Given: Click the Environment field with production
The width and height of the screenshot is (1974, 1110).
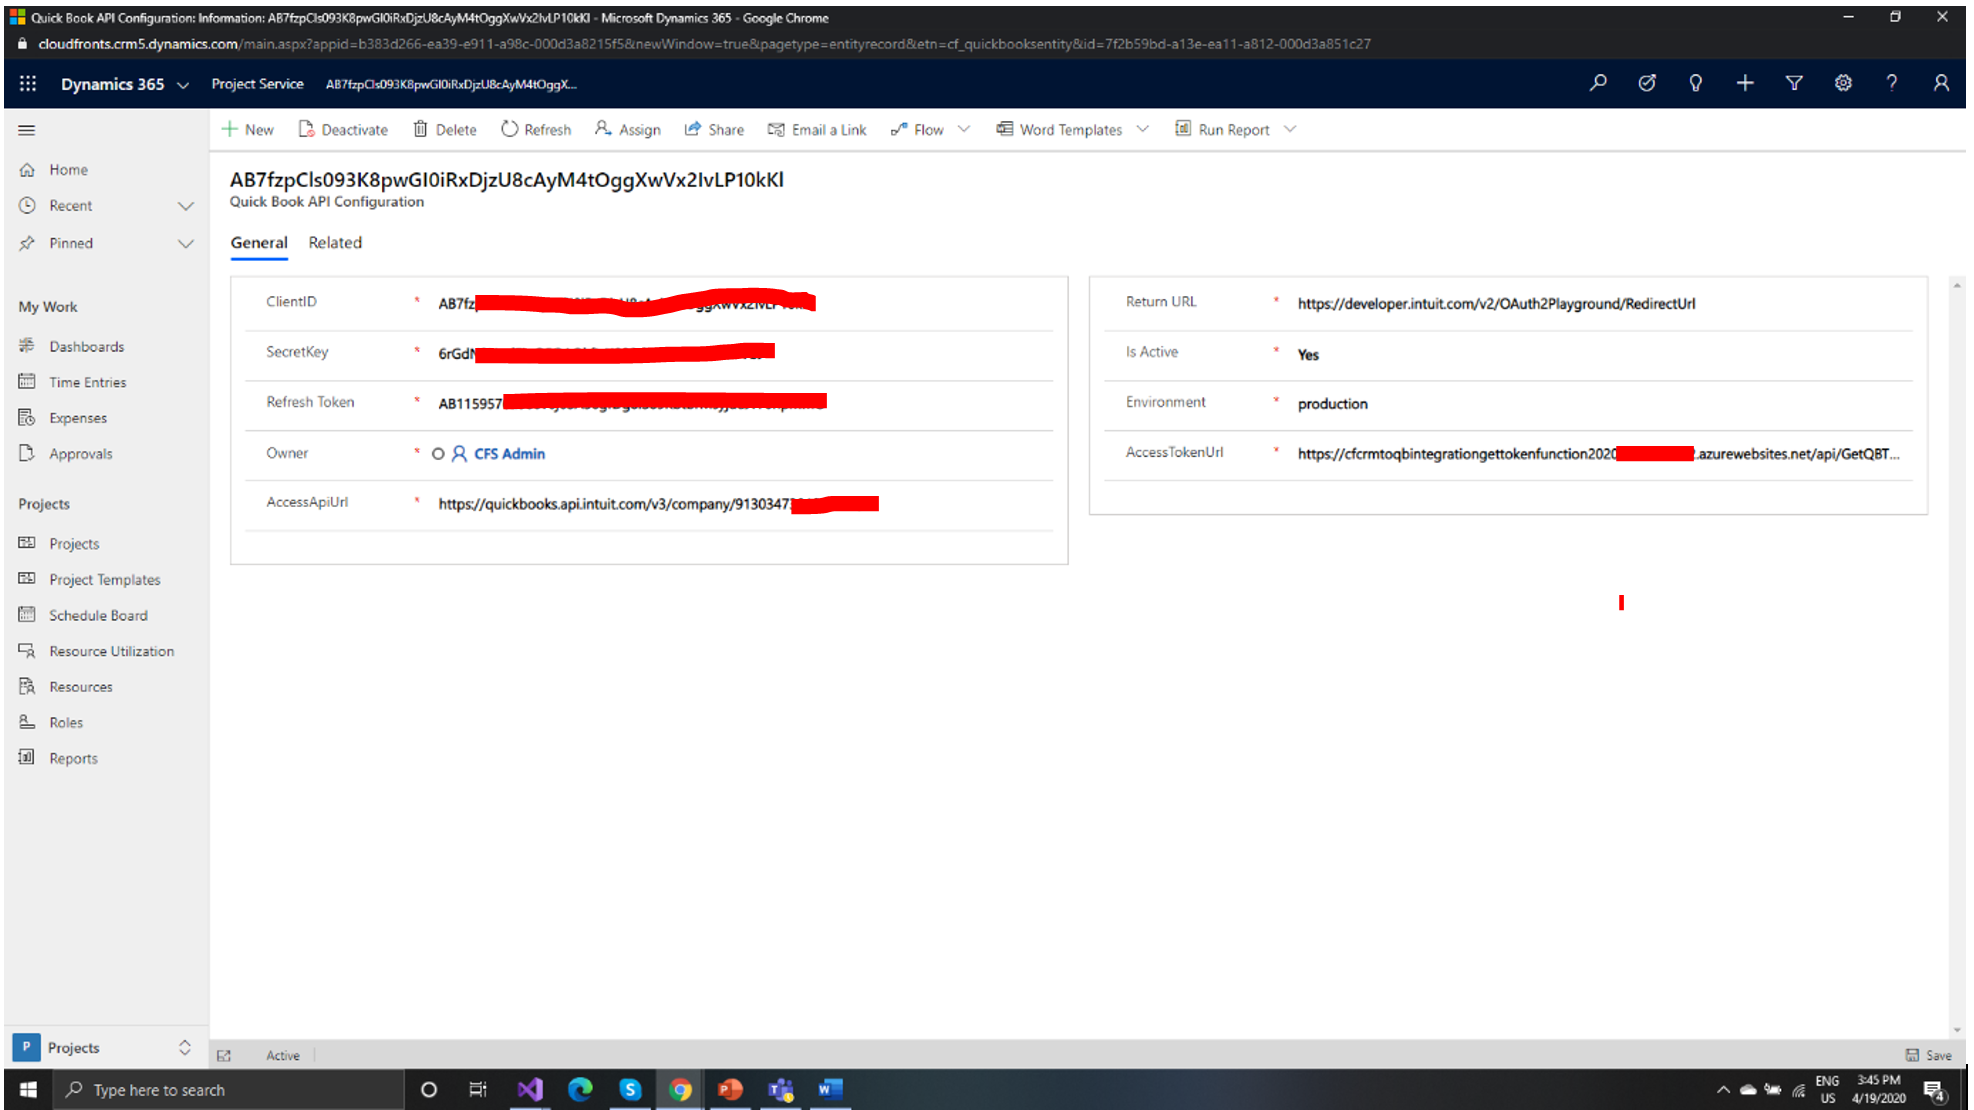Looking at the screenshot, I should tap(1332, 404).
